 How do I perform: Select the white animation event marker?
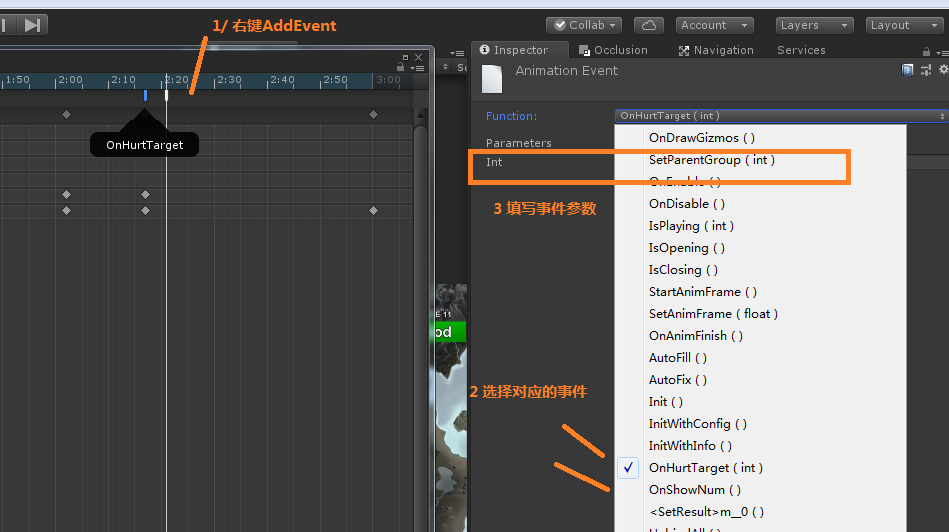166,95
